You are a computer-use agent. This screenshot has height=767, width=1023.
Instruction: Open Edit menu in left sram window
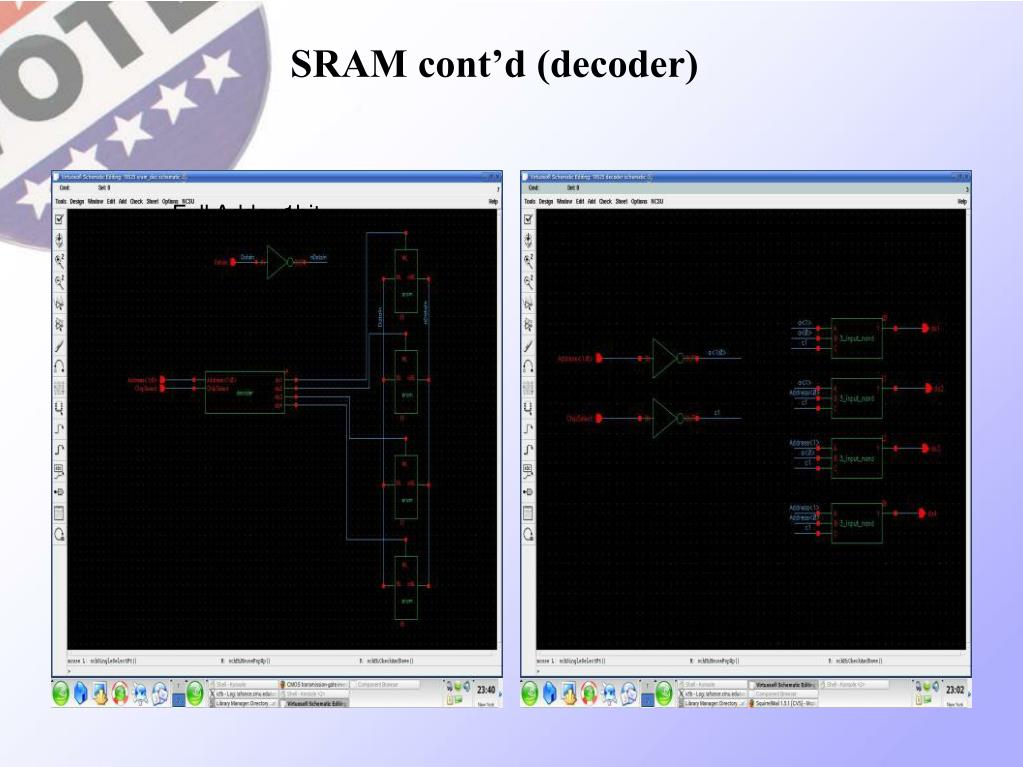pos(111,202)
